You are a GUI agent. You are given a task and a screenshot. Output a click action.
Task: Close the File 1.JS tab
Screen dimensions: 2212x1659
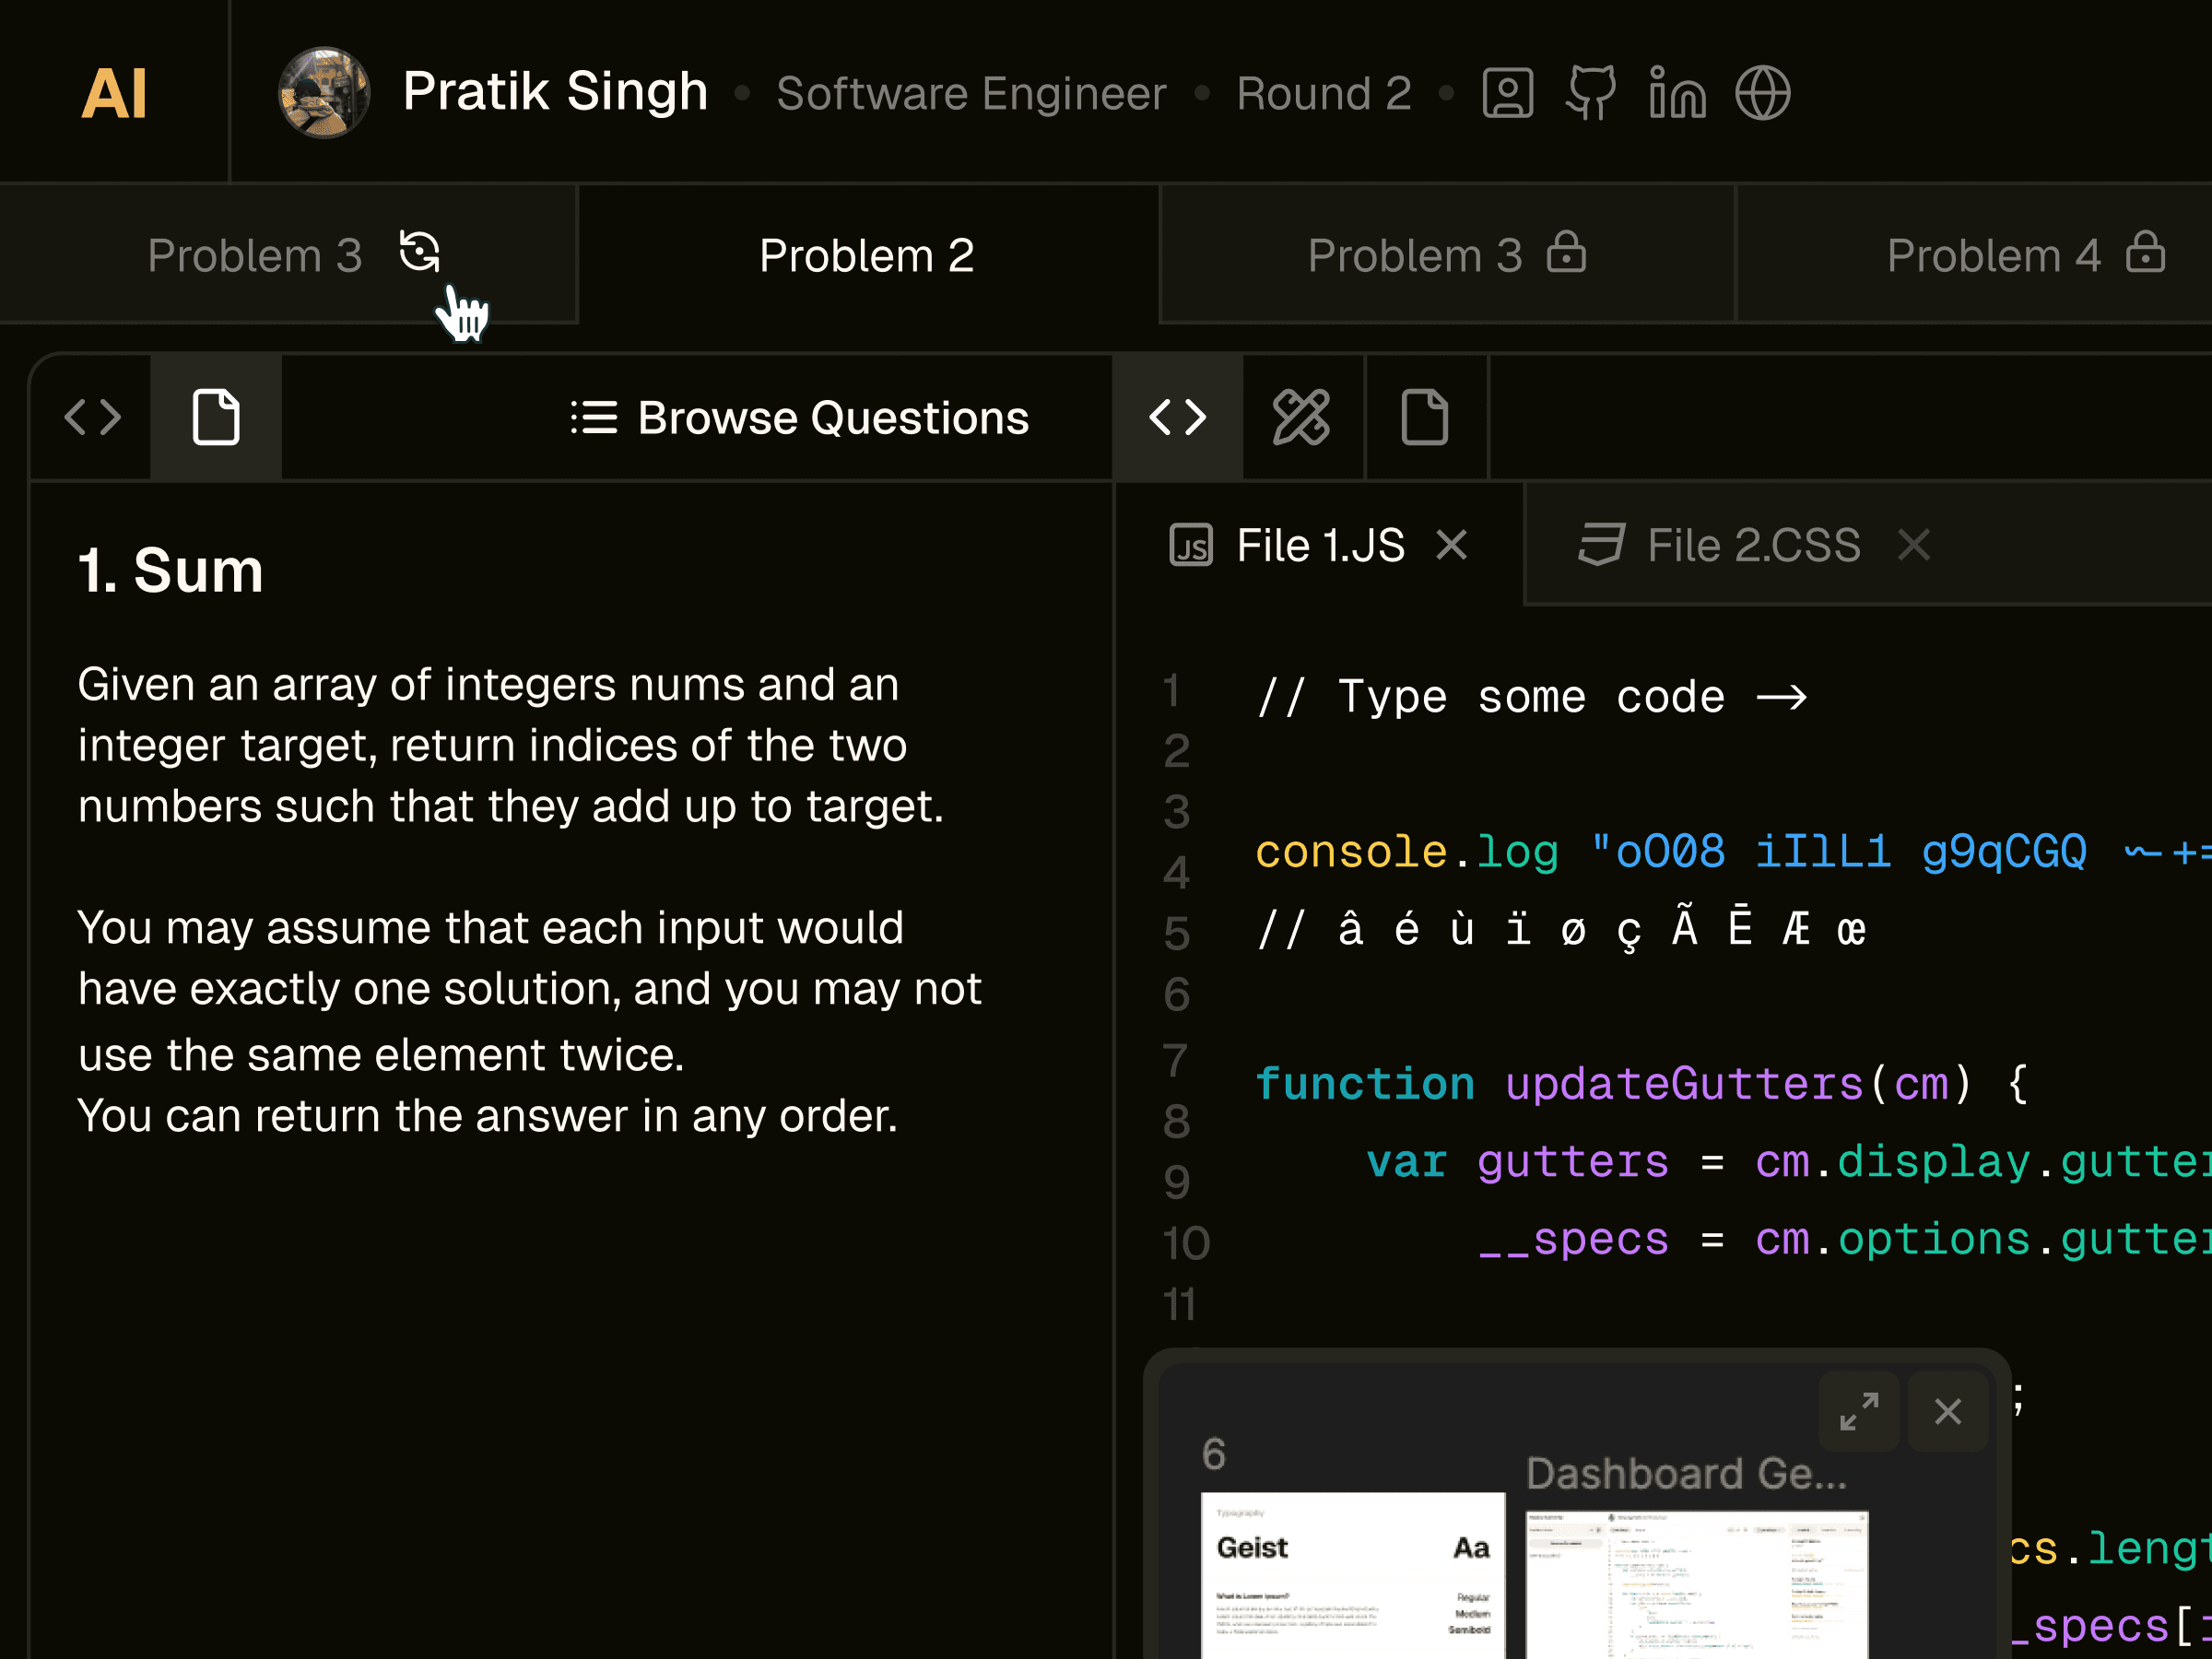[1451, 545]
